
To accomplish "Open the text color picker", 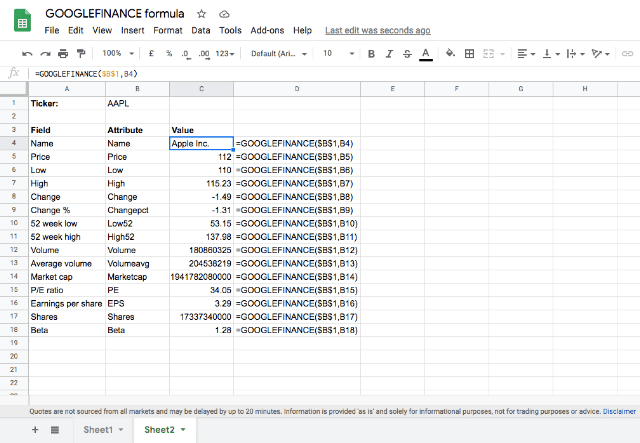I will tap(426, 54).
